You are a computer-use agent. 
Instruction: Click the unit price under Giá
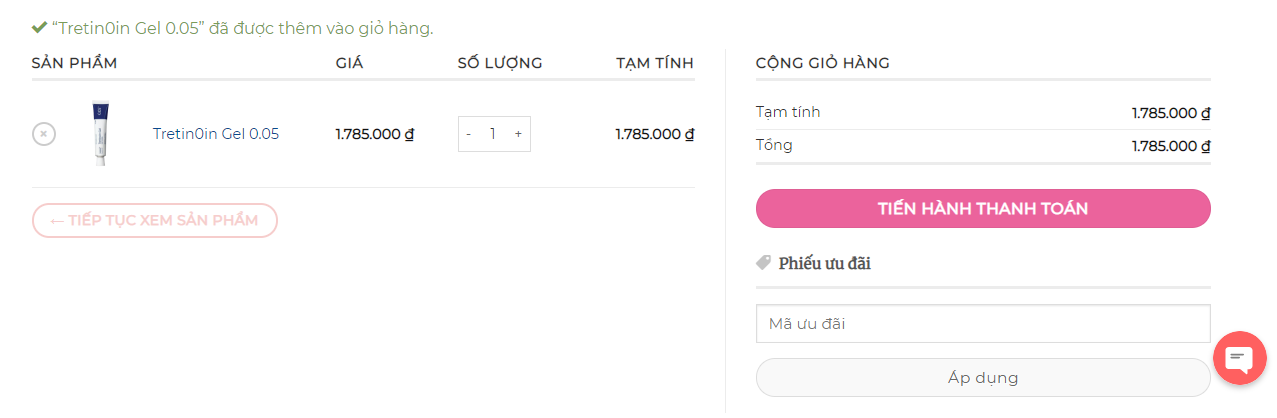point(375,134)
